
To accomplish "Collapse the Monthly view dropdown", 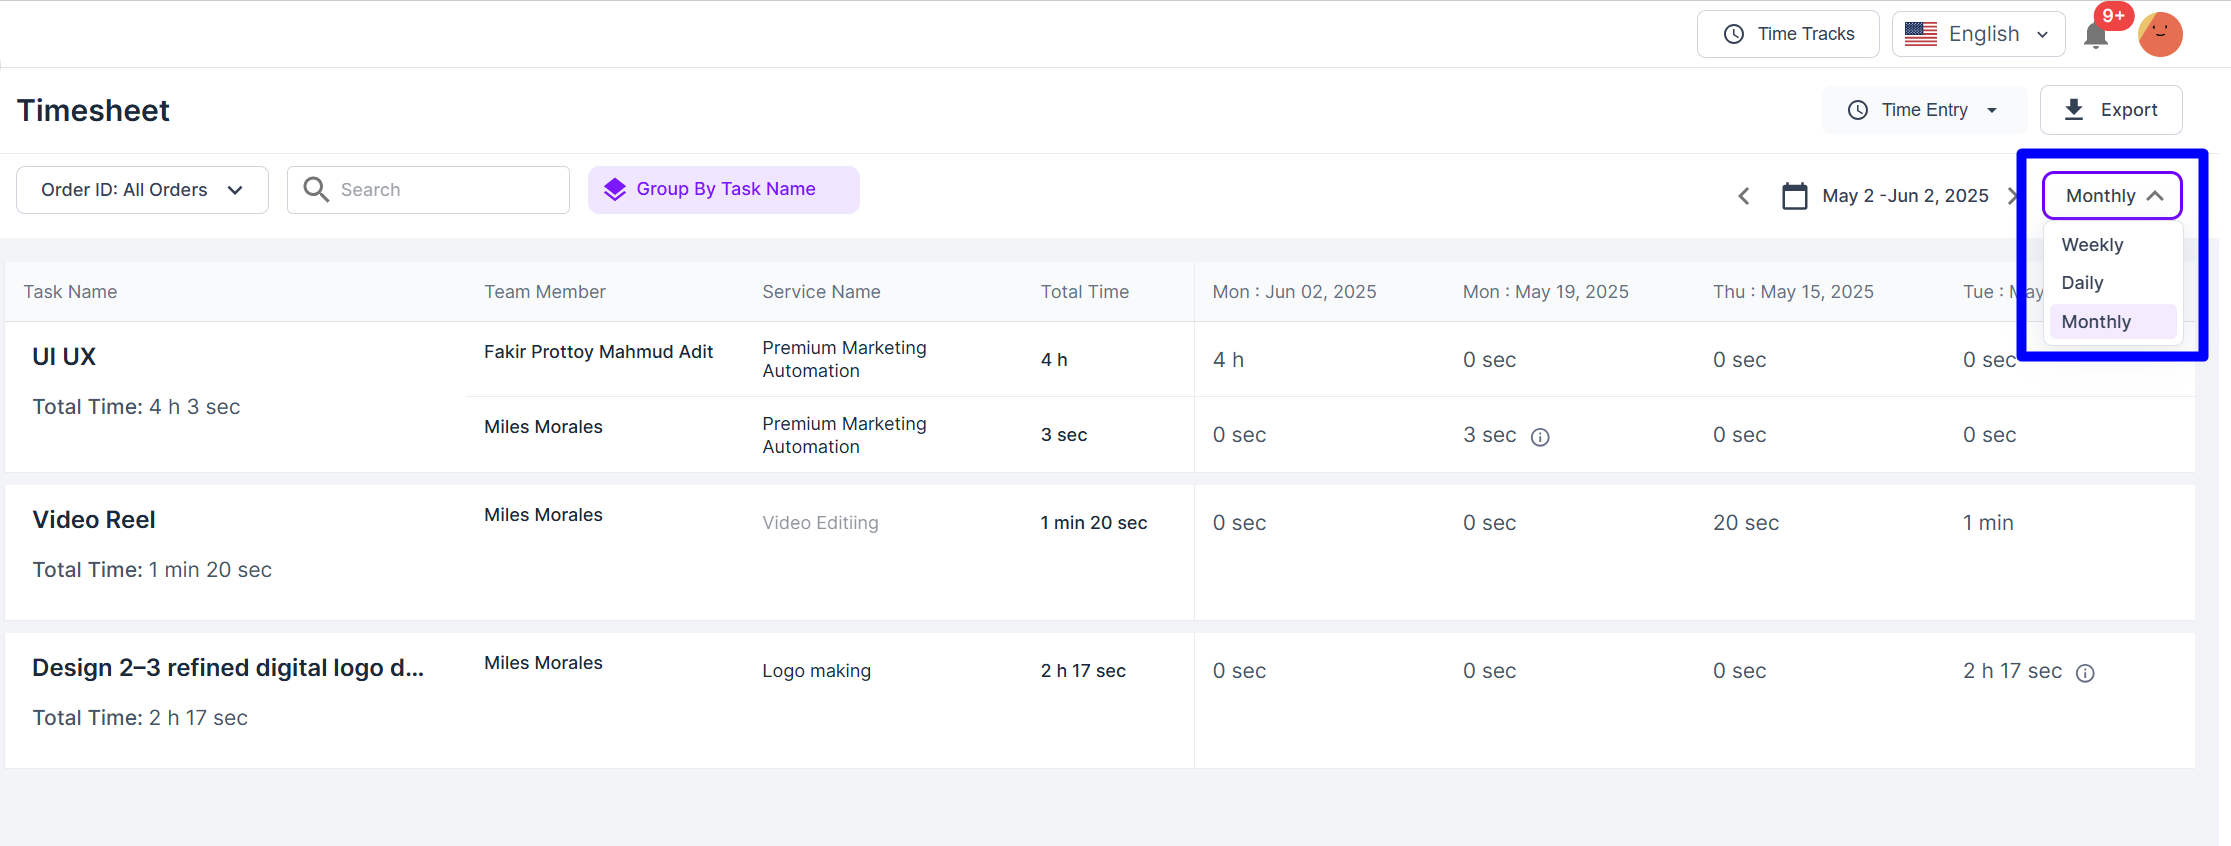I will (2111, 196).
